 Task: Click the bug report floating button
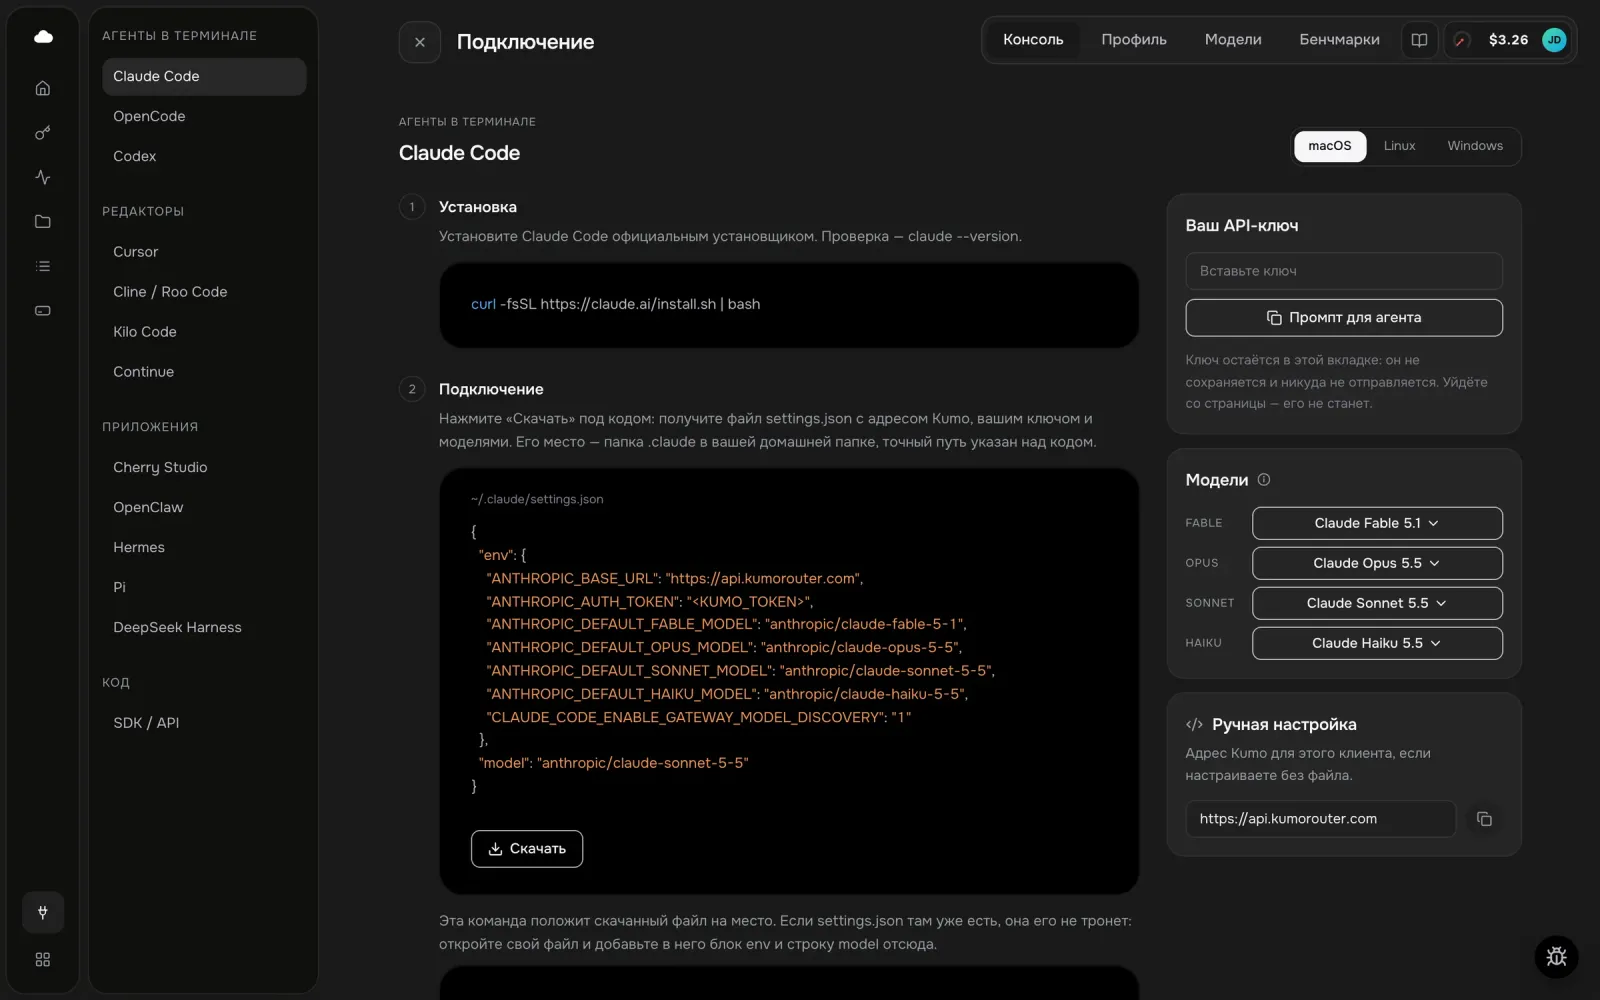(1557, 957)
